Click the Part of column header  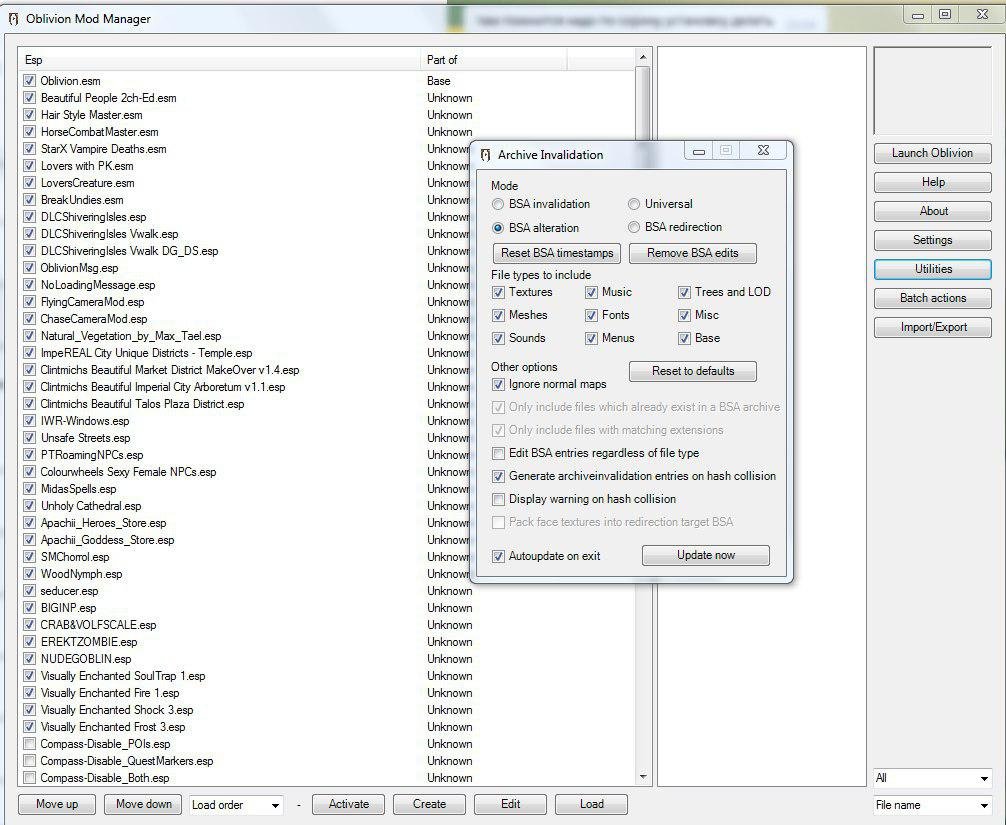pyautogui.click(x=495, y=60)
